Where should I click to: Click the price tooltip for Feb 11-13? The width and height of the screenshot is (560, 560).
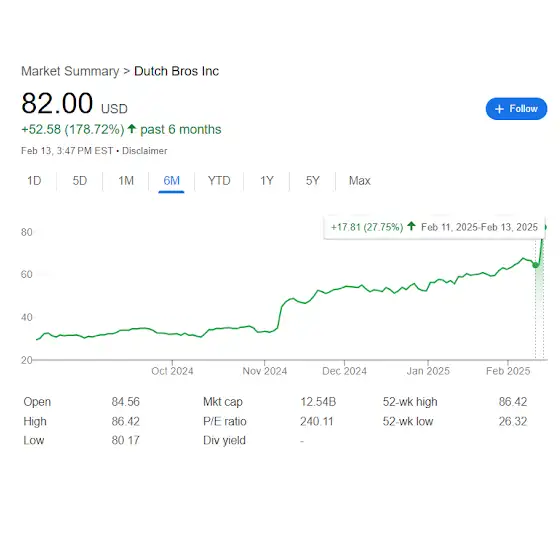point(434,227)
